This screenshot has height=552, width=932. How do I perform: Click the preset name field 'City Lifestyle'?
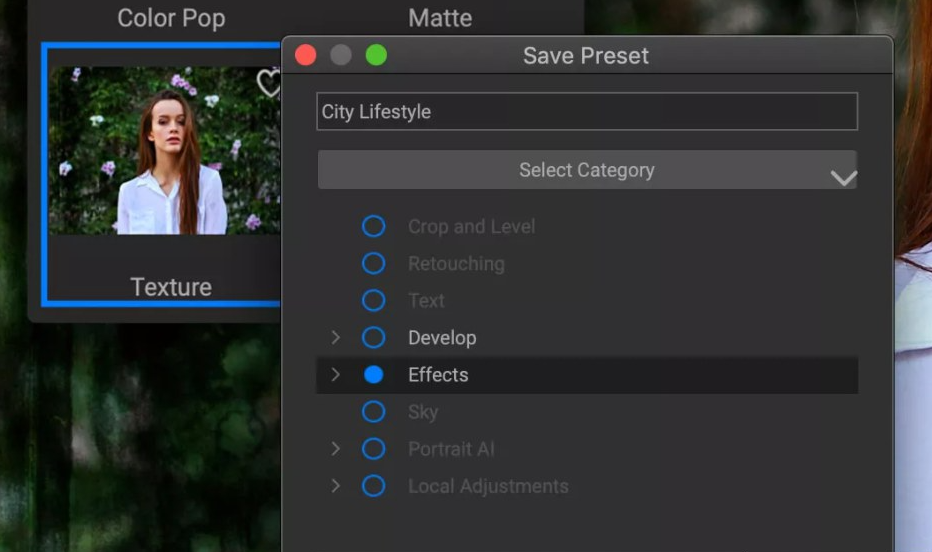[587, 111]
